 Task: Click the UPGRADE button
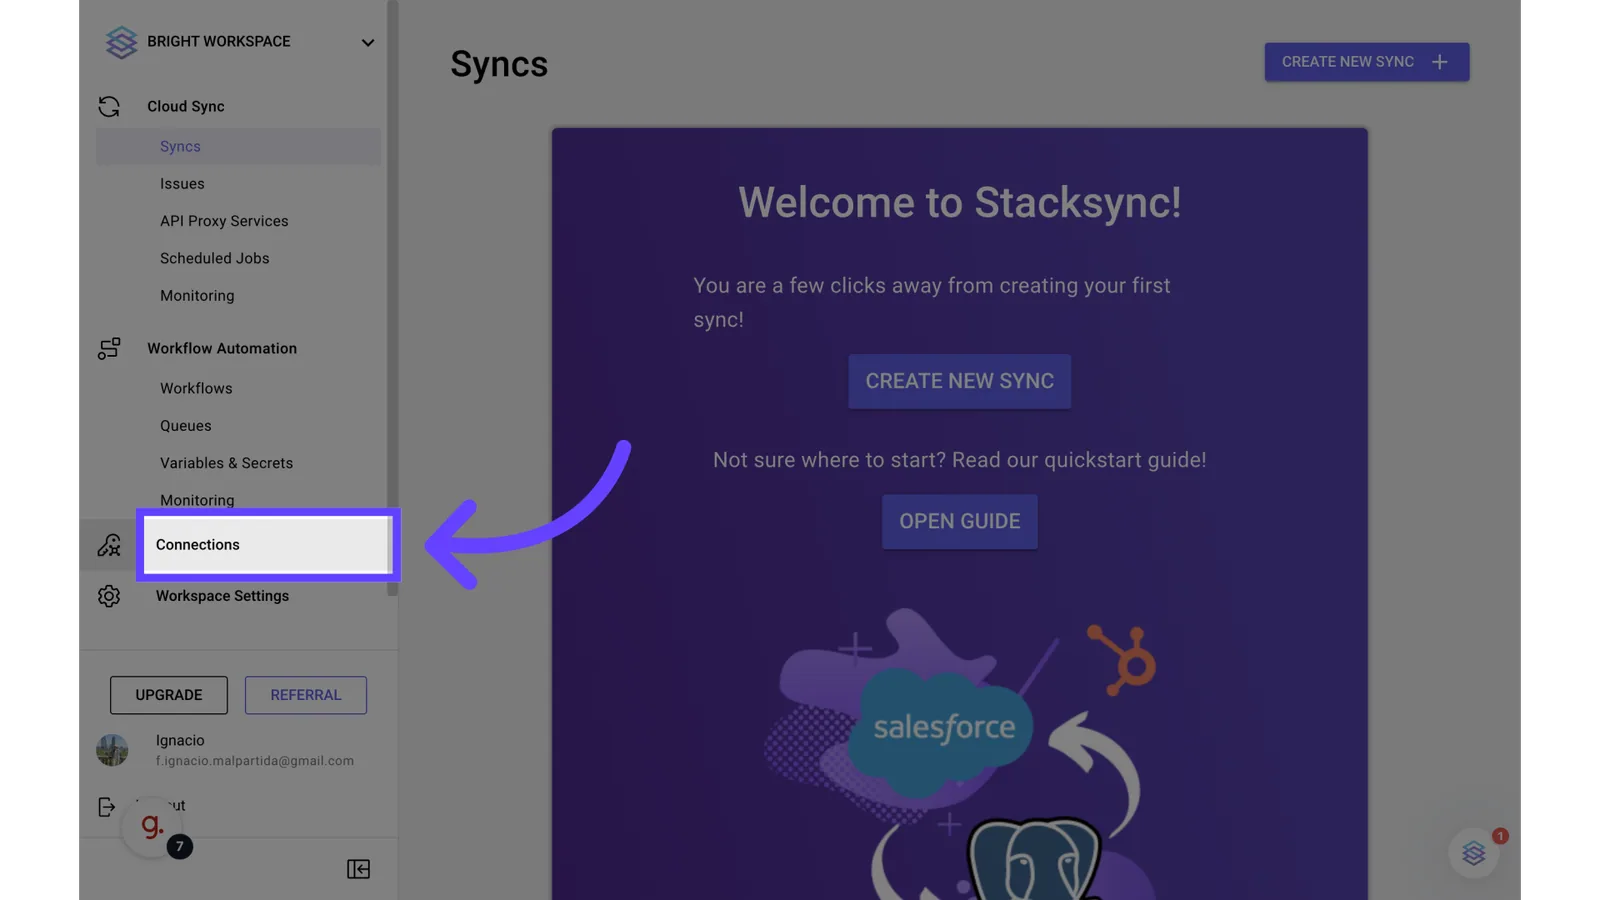tap(169, 695)
